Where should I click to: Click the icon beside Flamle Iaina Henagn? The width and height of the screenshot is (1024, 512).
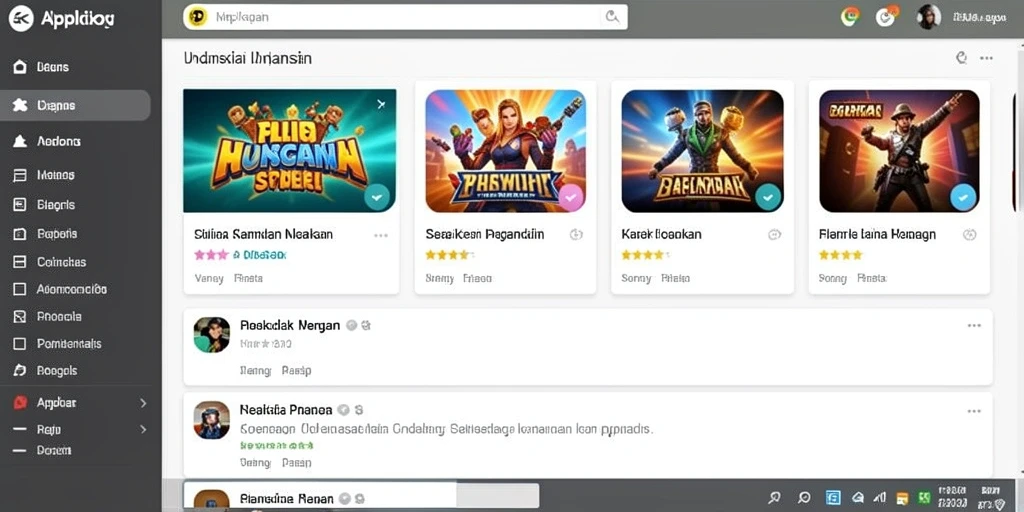coord(970,234)
